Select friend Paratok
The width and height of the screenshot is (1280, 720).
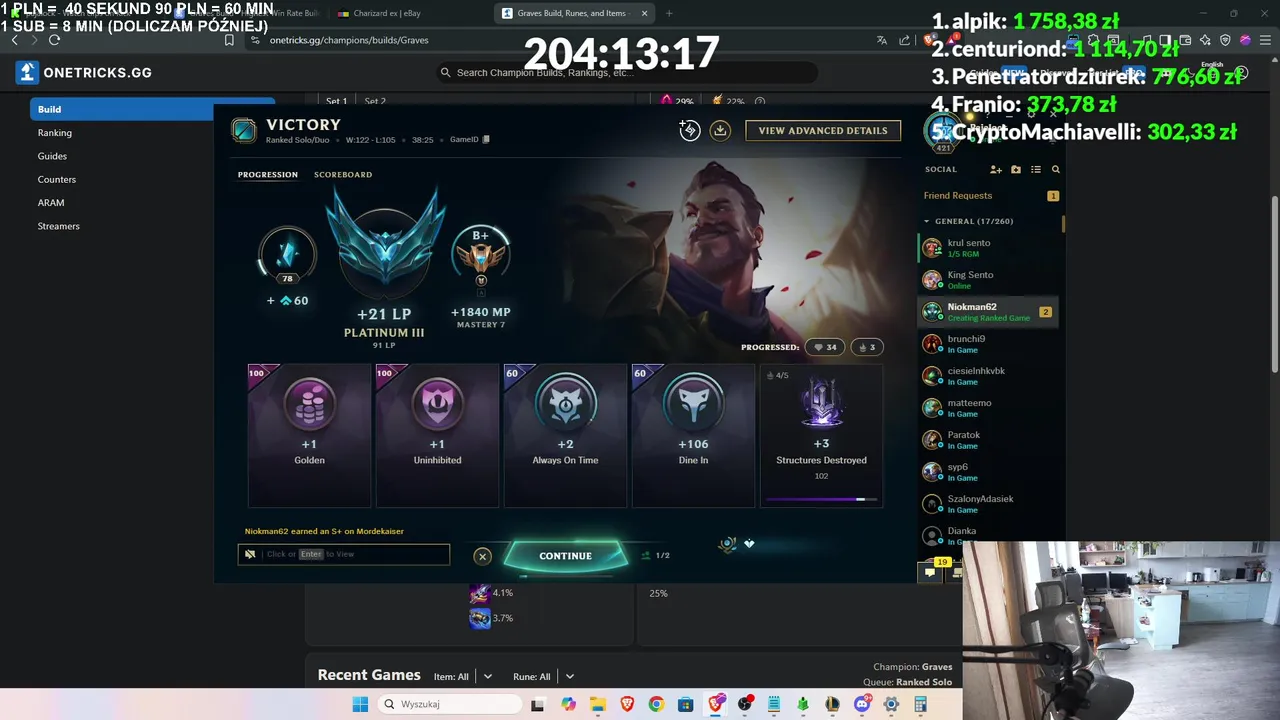tap(990, 440)
